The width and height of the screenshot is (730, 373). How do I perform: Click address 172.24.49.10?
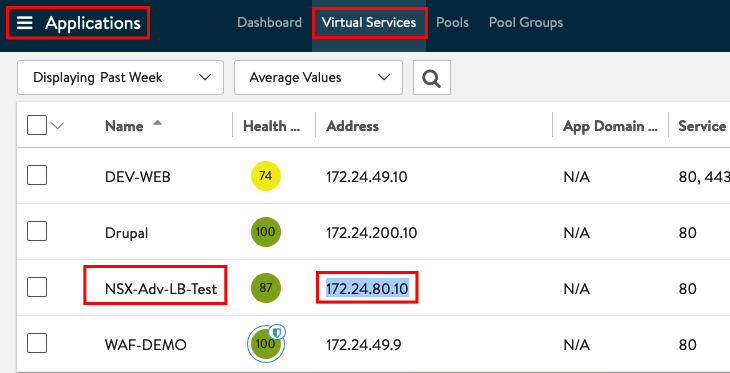(367, 177)
